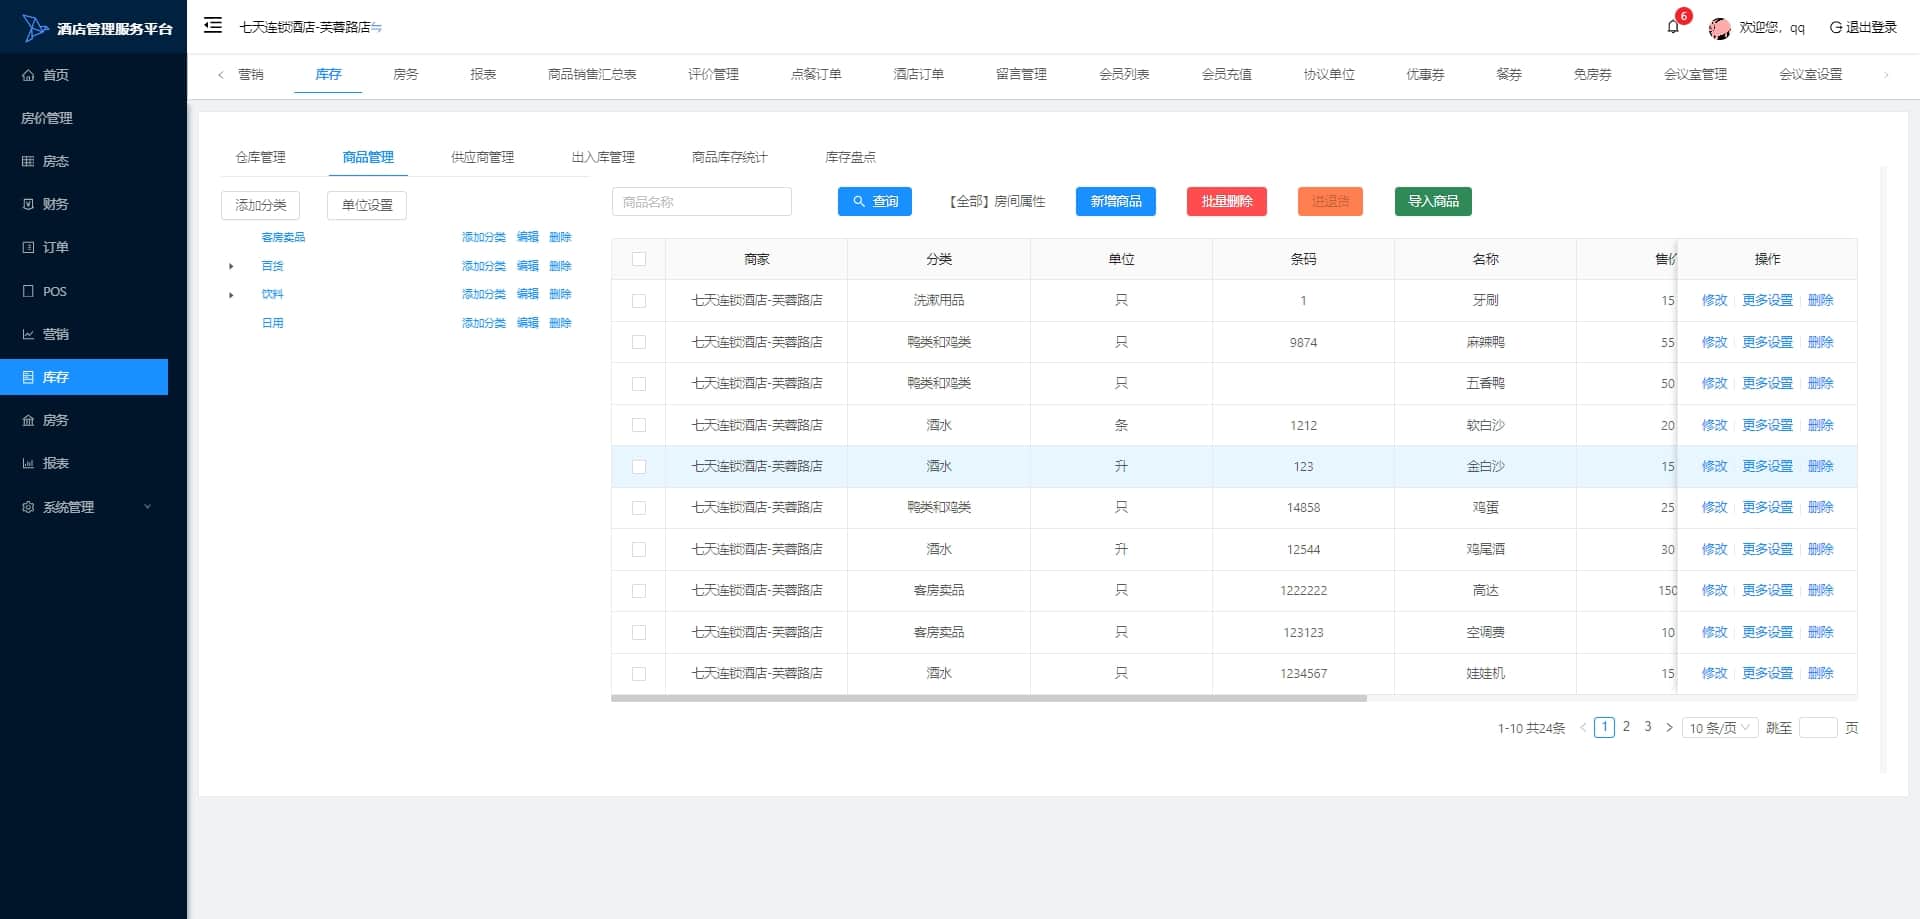Viewport: 1920px width, 919px height.
Task: Check the row for 牙刷
Action: 639,301
